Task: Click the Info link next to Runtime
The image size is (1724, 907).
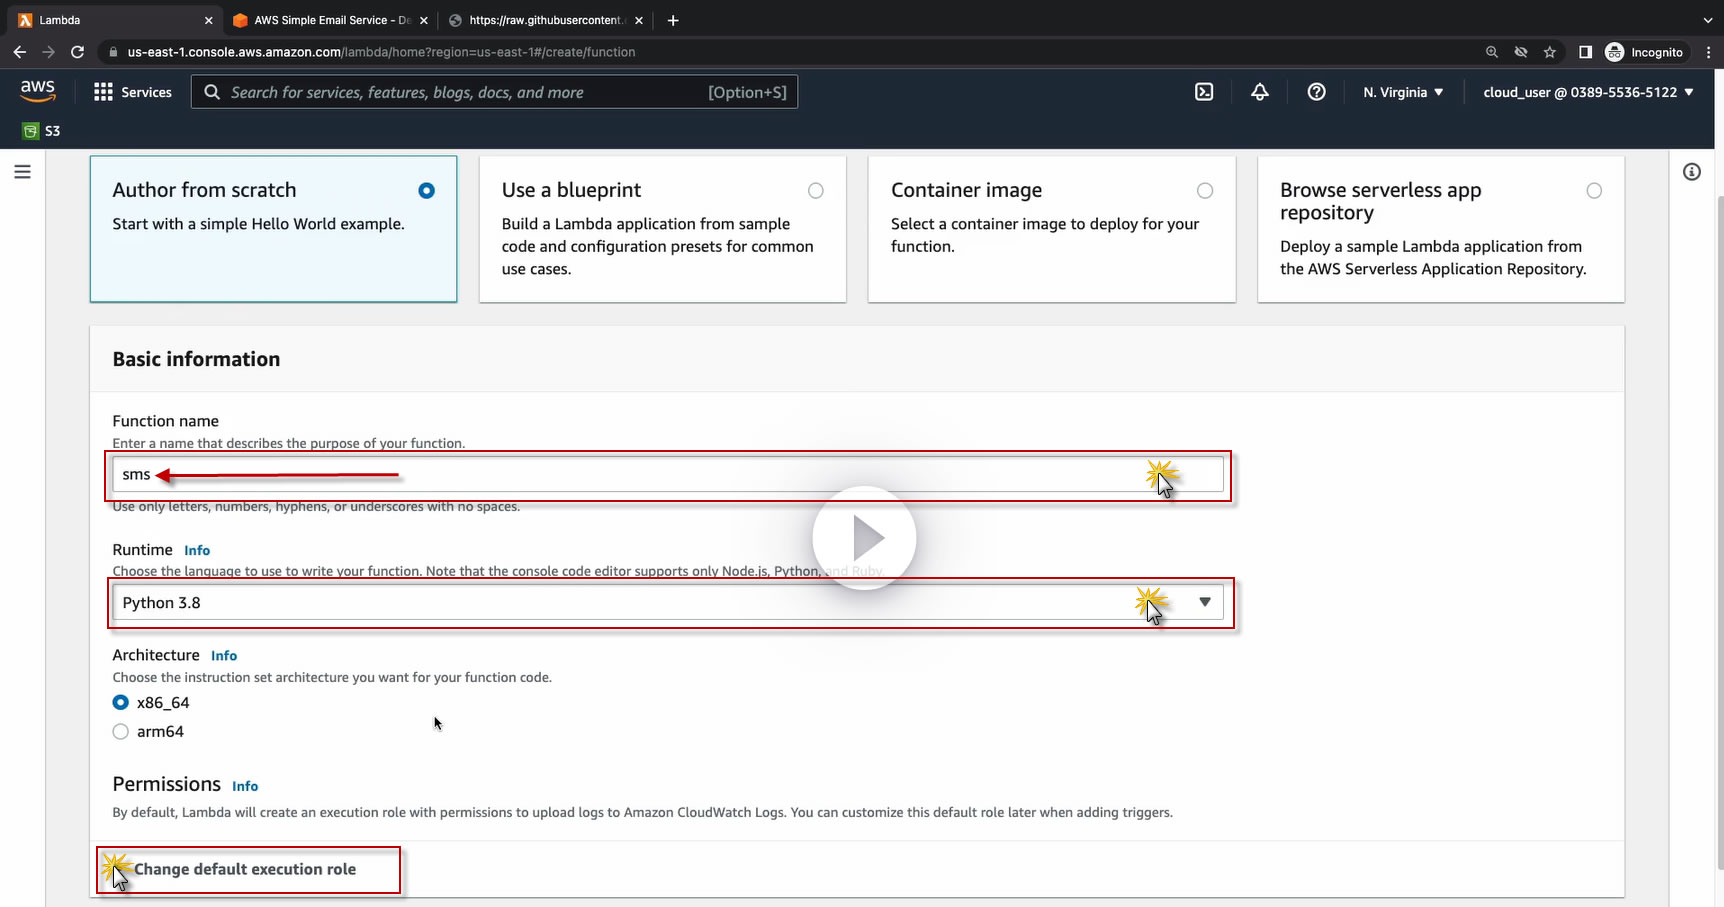Action: [x=197, y=550]
